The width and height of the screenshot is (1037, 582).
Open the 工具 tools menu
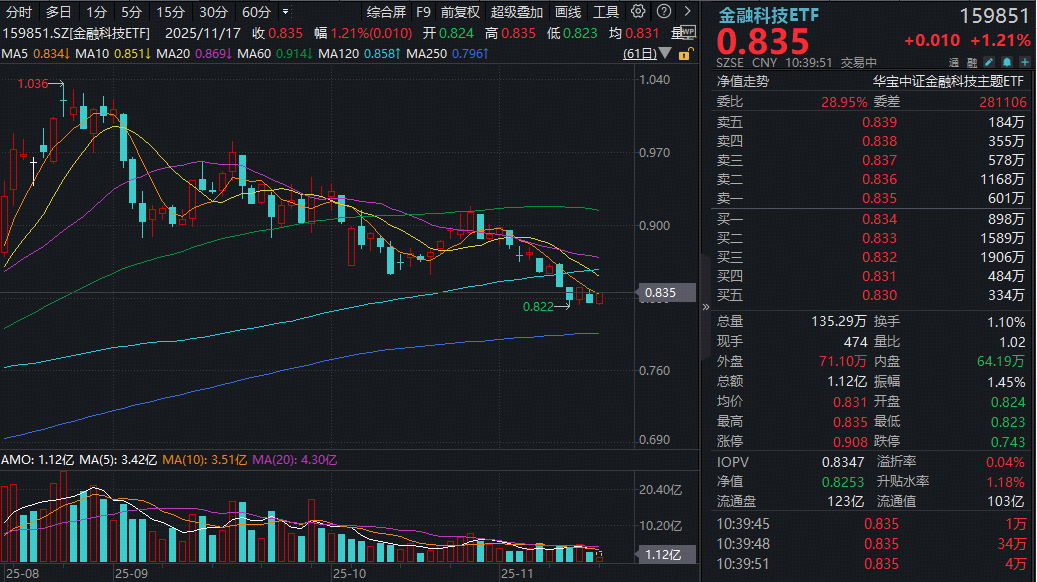click(606, 12)
